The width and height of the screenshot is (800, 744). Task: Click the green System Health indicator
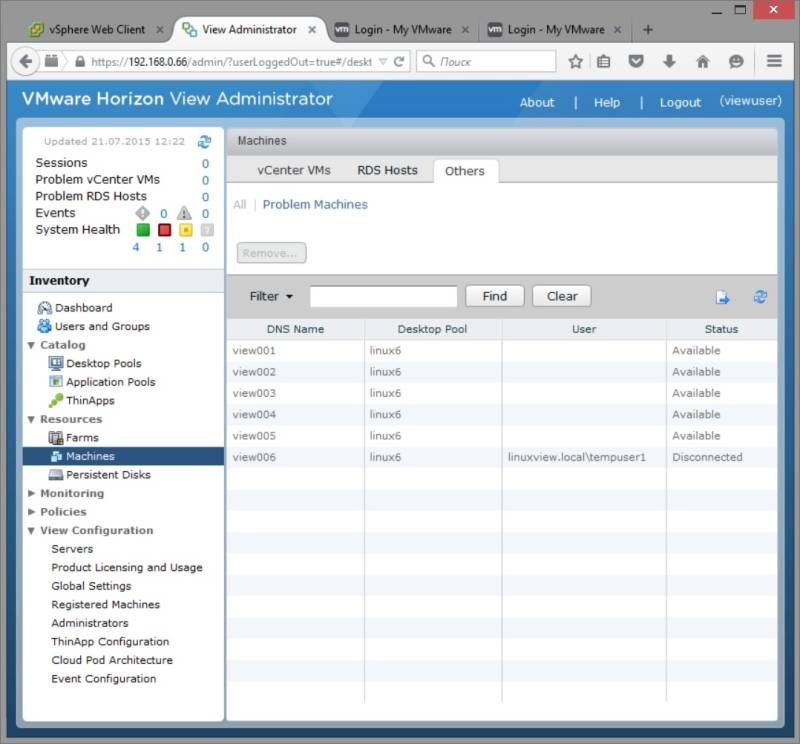pyautogui.click(x=143, y=230)
